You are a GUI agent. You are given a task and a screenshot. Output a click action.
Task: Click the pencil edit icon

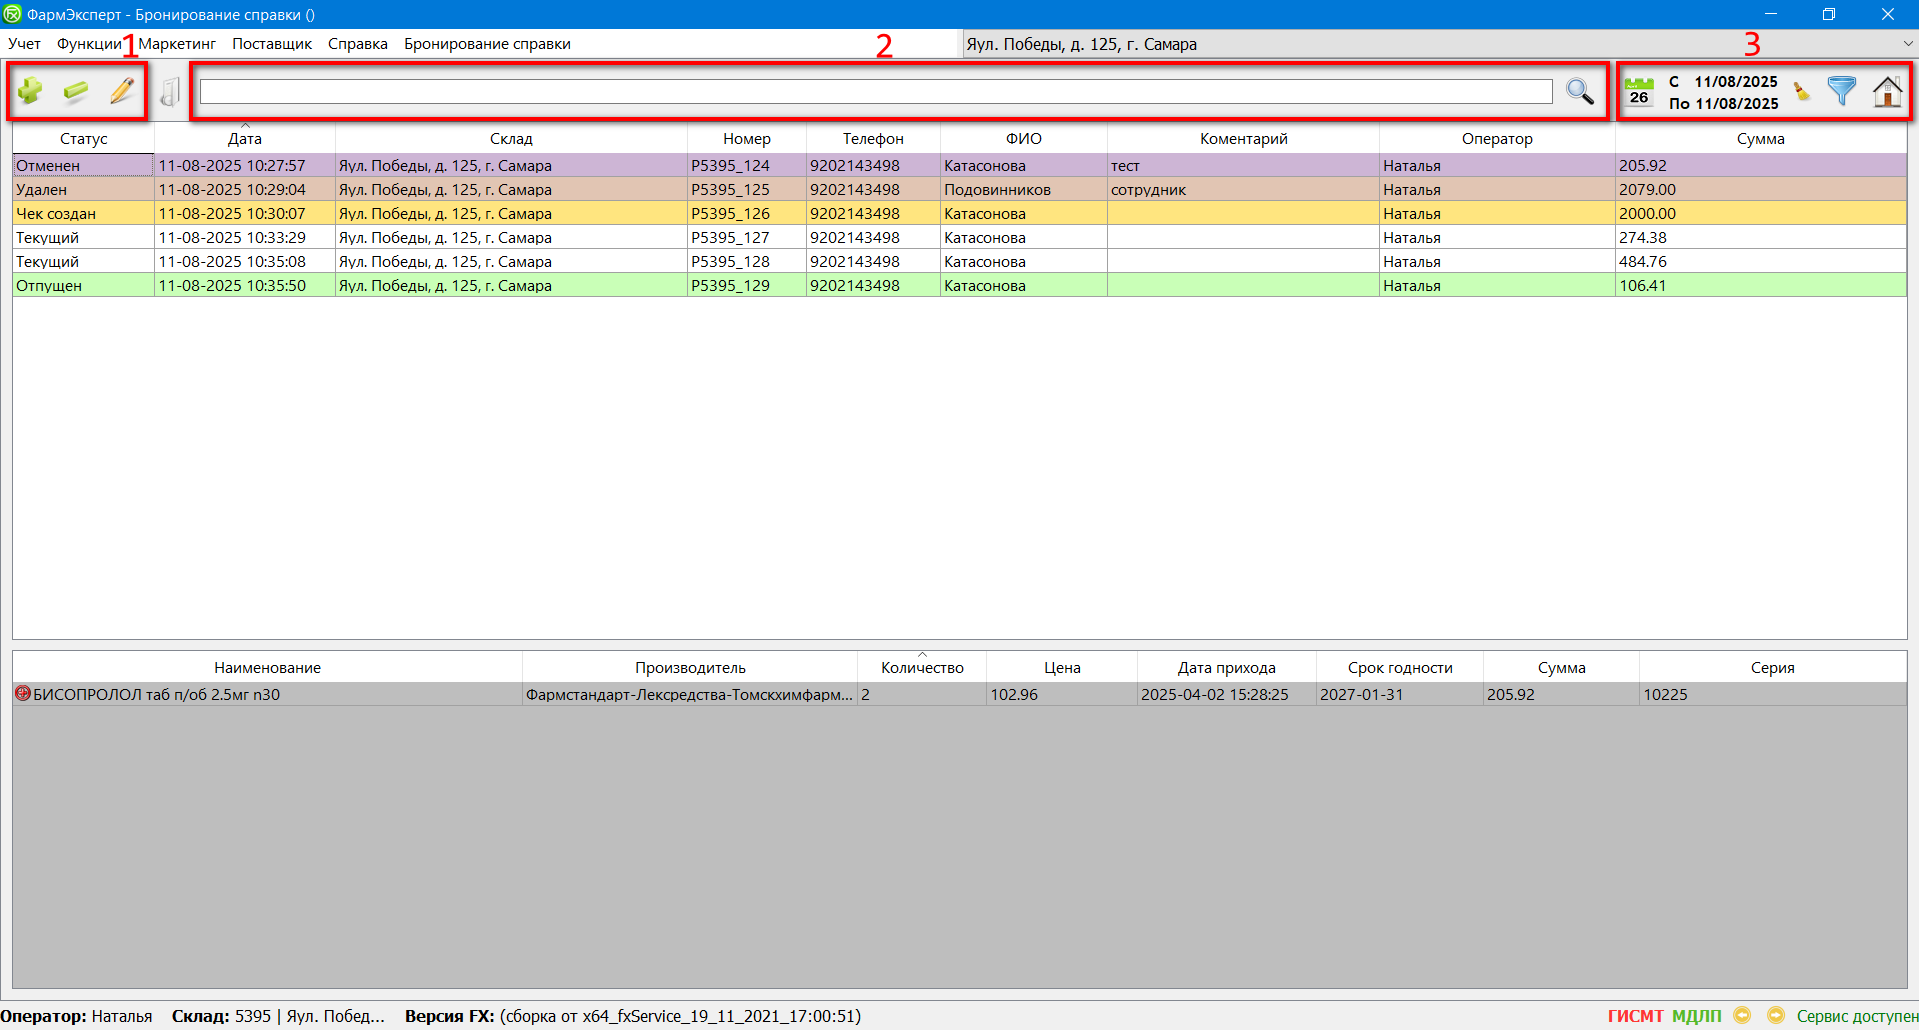122,91
